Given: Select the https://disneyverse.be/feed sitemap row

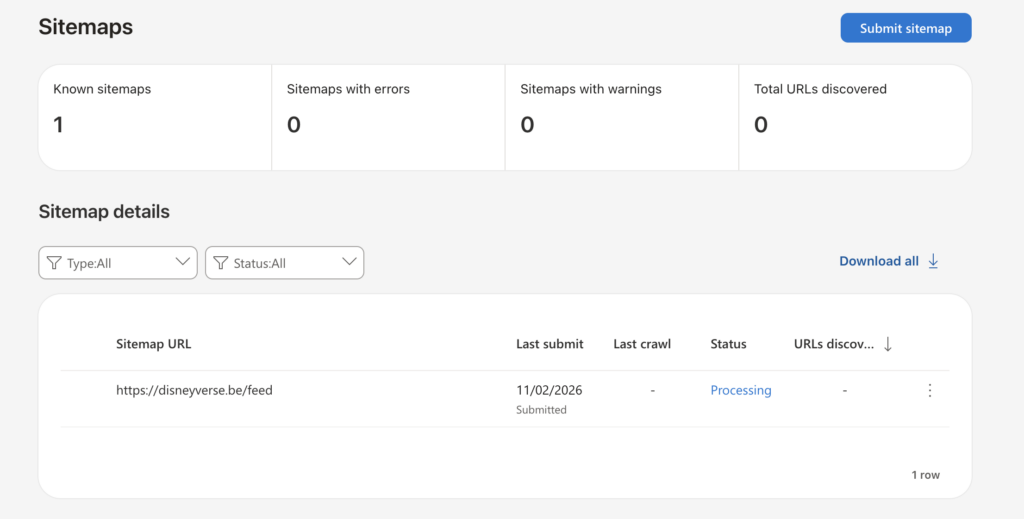Looking at the screenshot, I should click(x=194, y=391).
